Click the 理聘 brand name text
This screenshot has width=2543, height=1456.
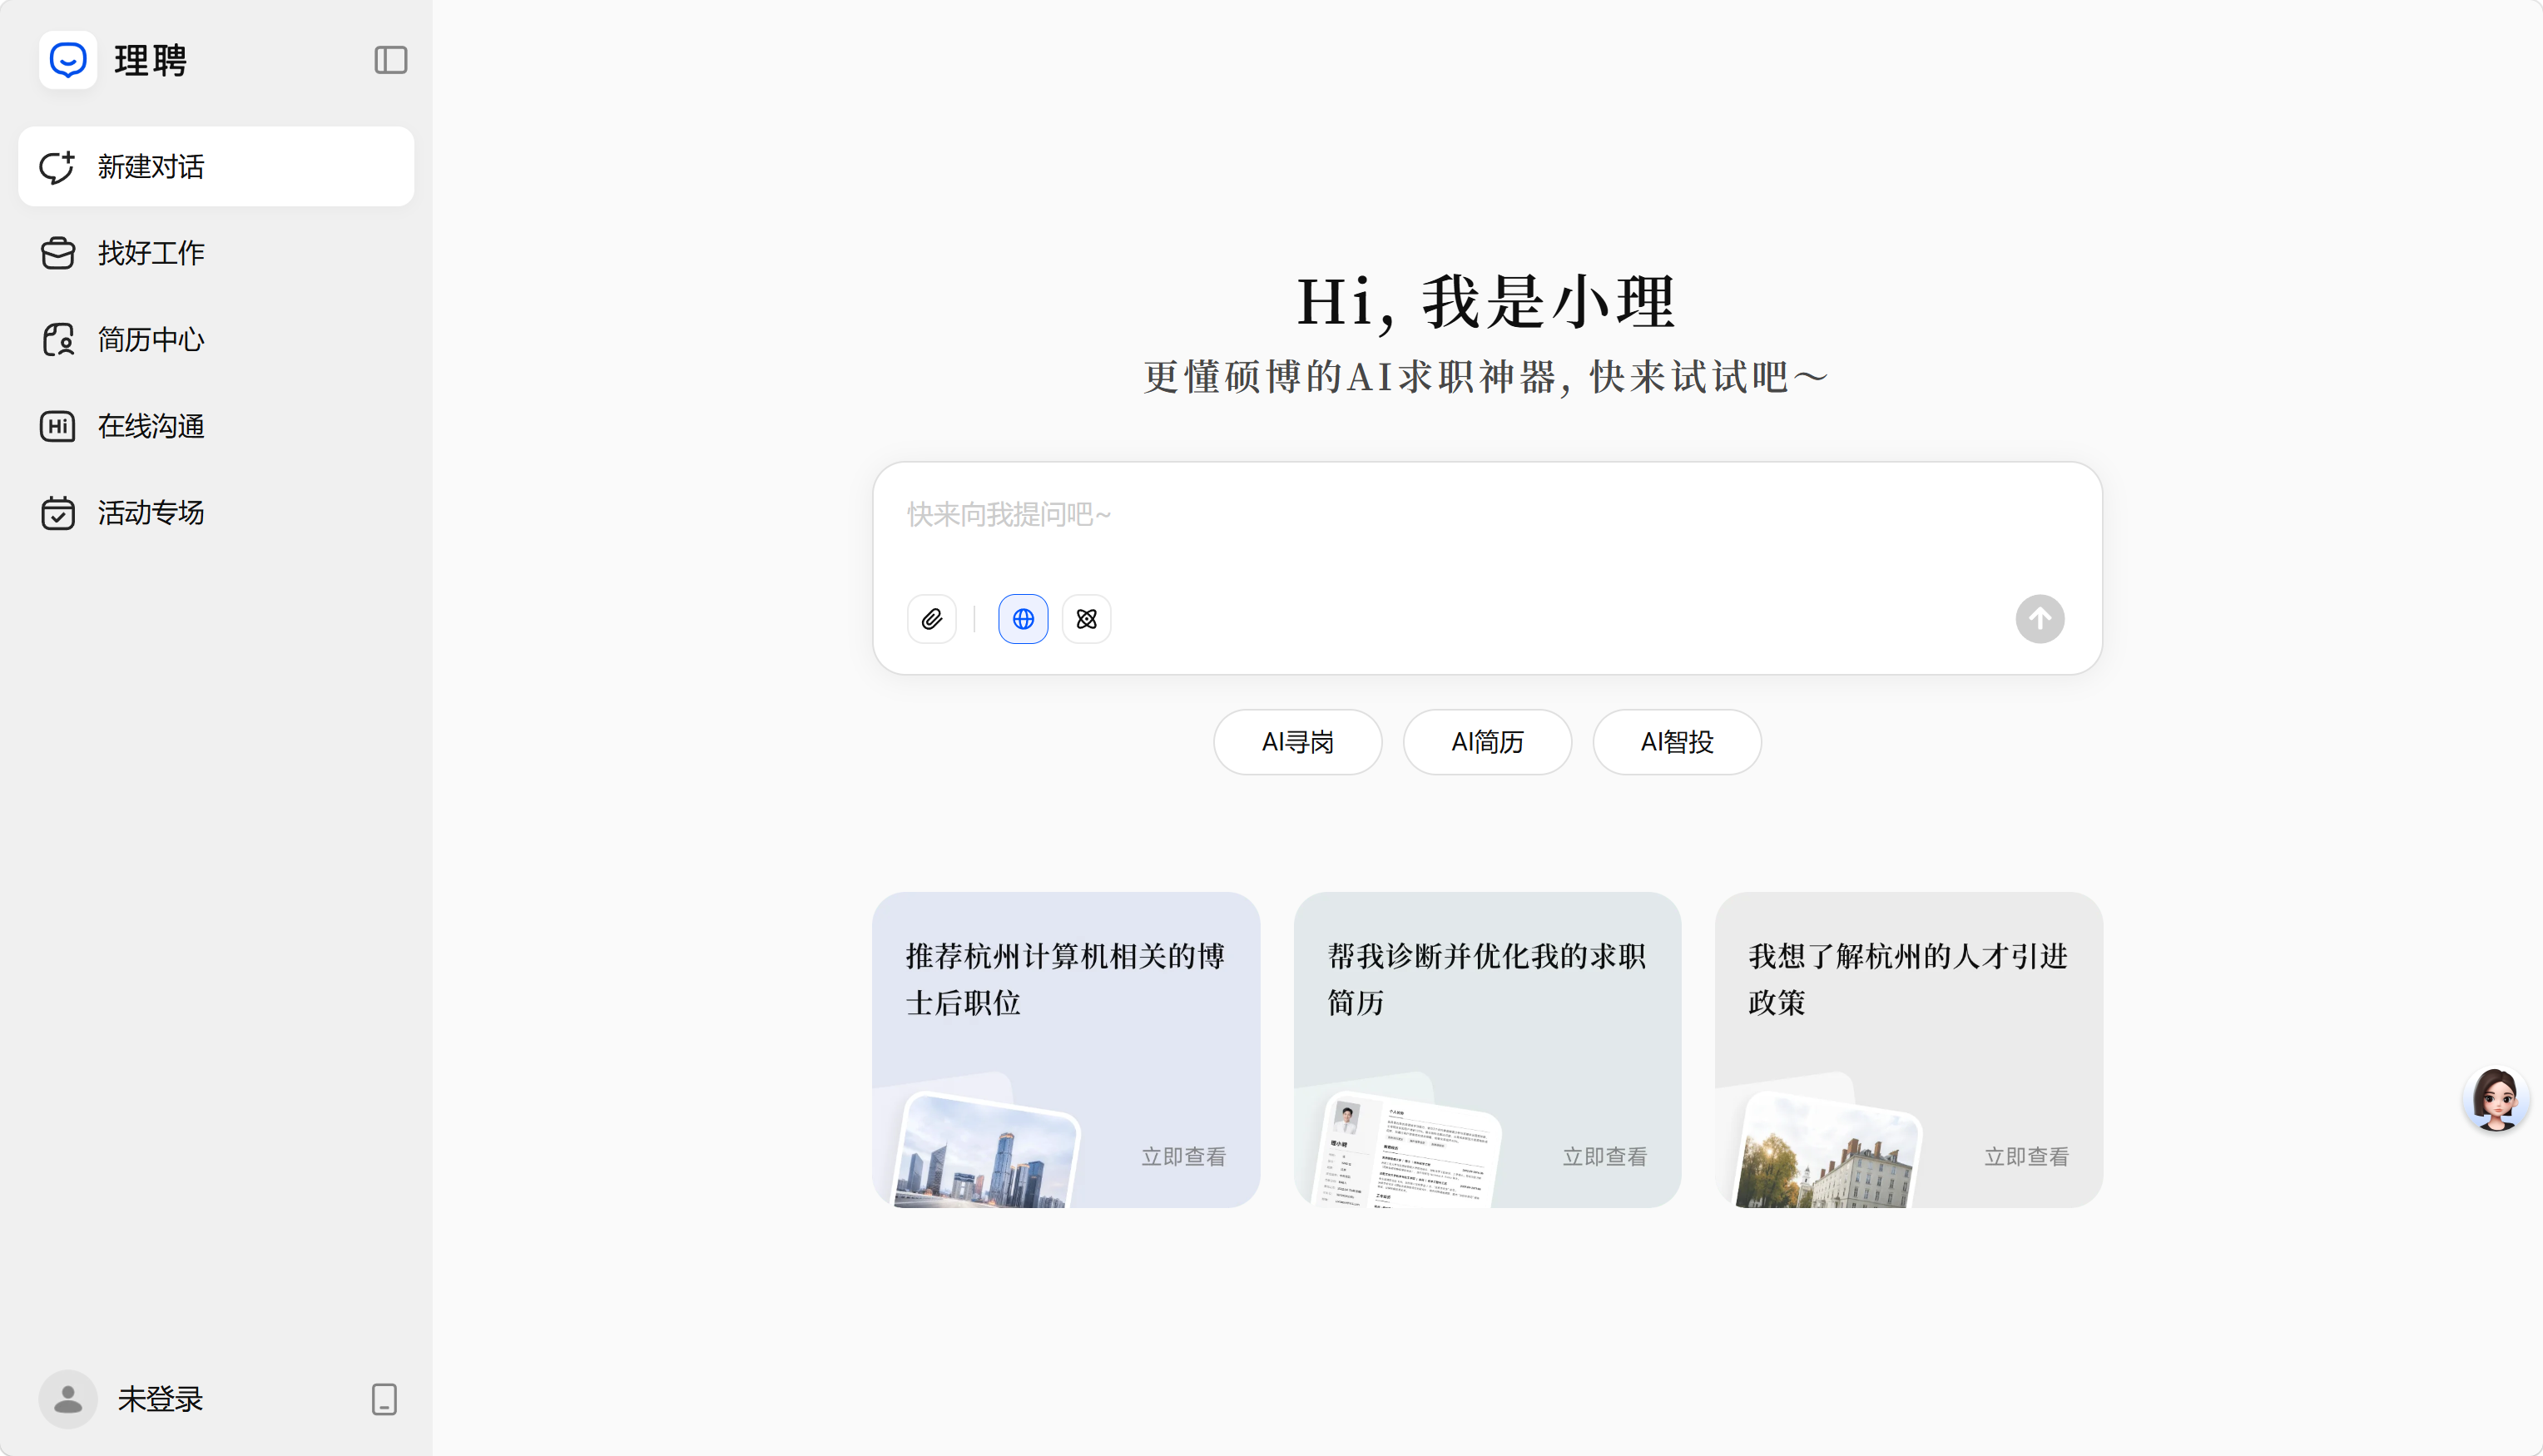click(x=151, y=60)
